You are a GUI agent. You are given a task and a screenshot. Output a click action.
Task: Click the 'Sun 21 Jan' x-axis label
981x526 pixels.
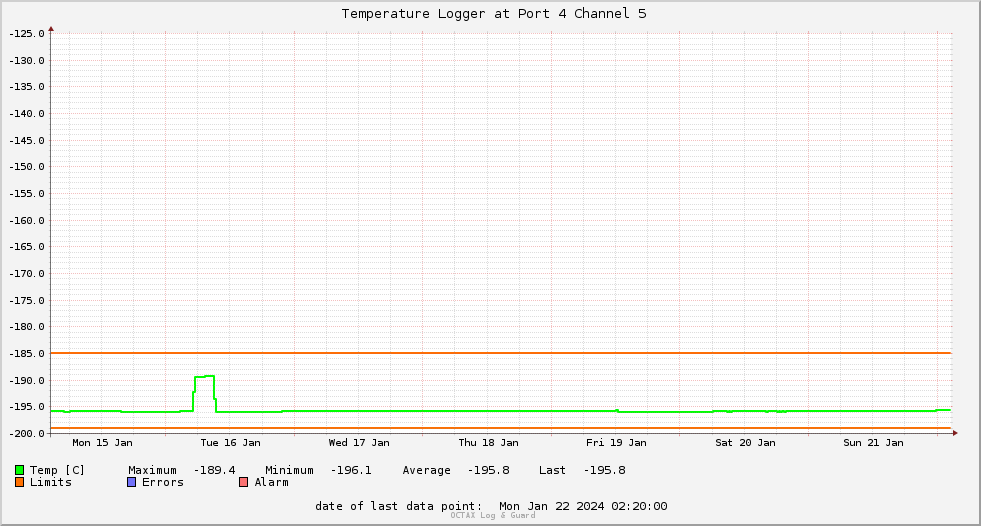click(873, 443)
